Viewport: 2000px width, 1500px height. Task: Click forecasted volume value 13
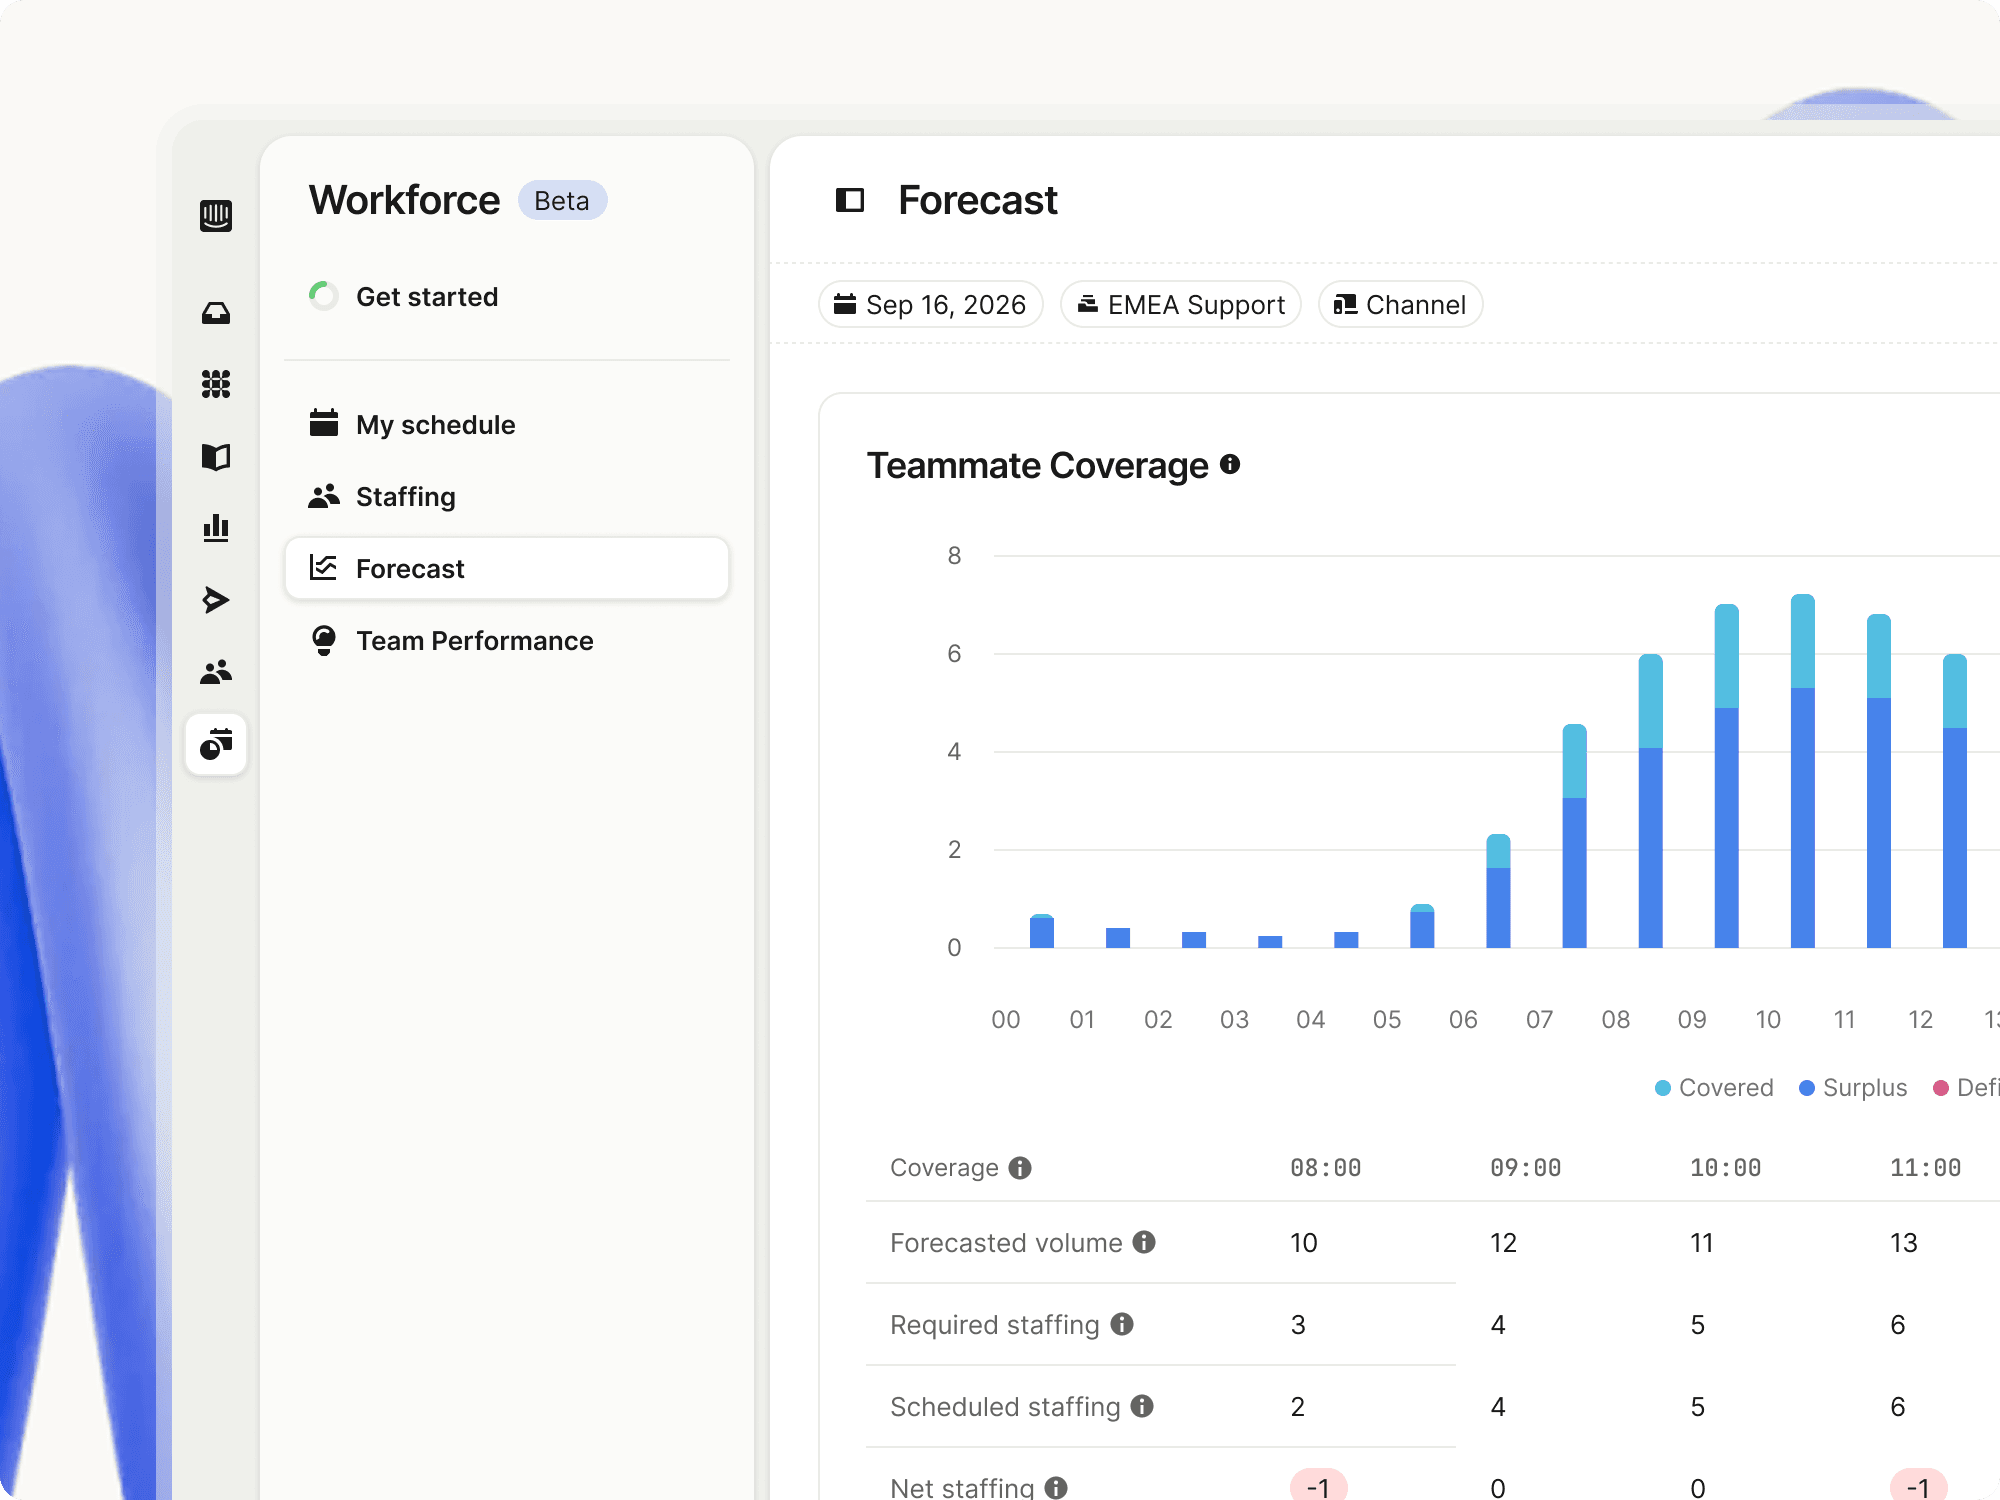click(x=1904, y=1243)
